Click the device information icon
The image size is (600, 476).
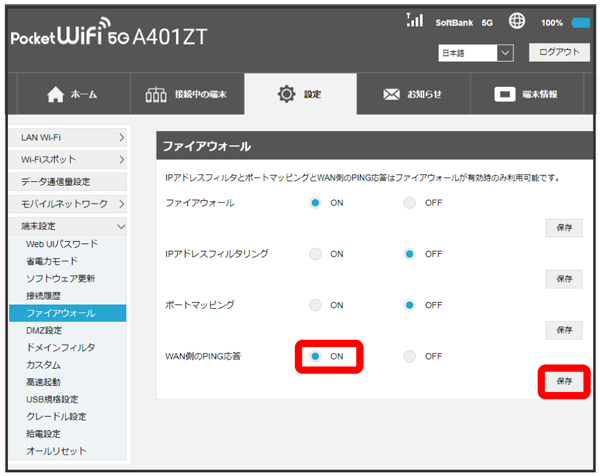pyautogui.click(x=506, y=94)
